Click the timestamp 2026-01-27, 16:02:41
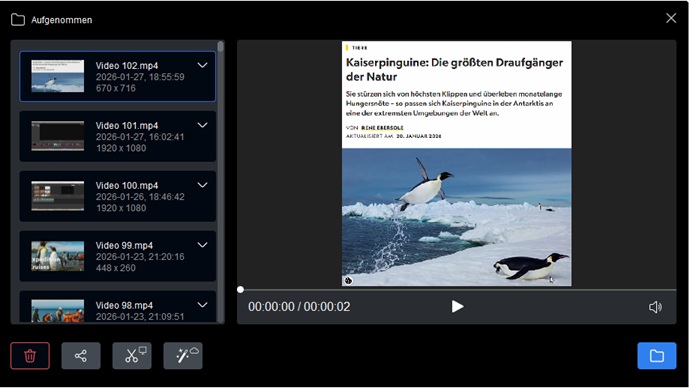The height and width of the screenshot is (388, 690). (140, 137)
